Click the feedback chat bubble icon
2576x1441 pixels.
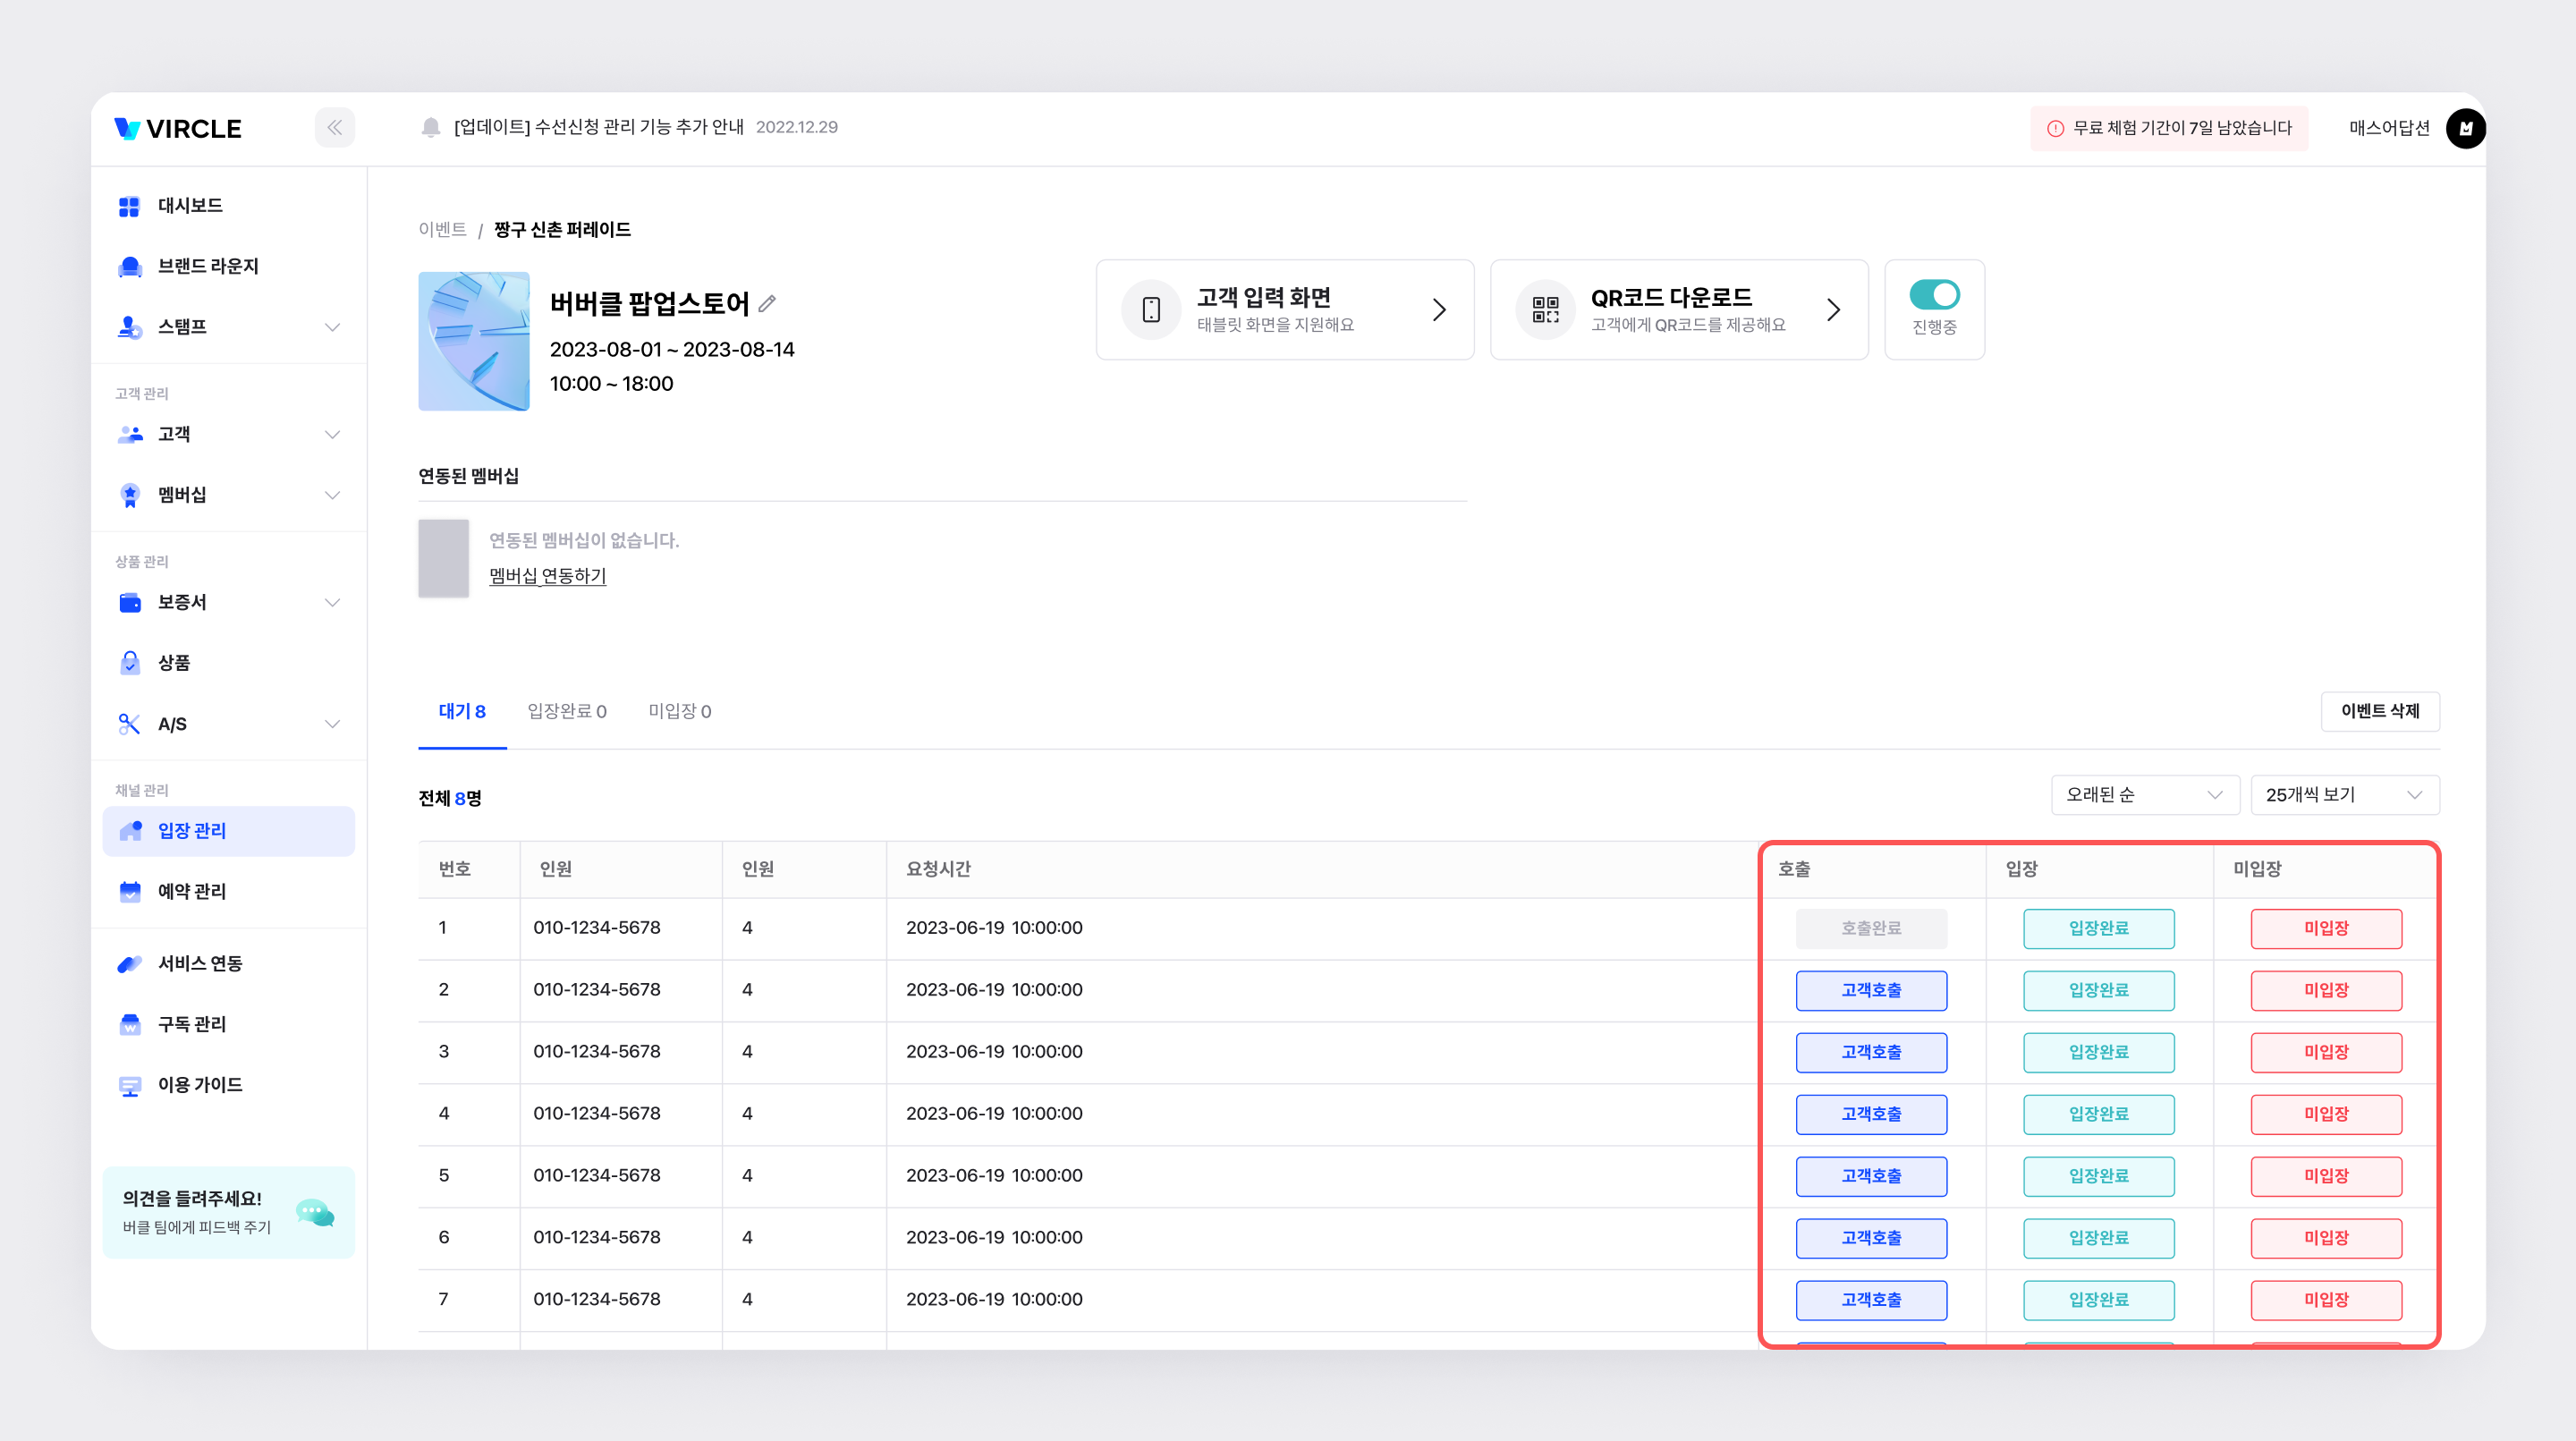tap(315, 1213)
